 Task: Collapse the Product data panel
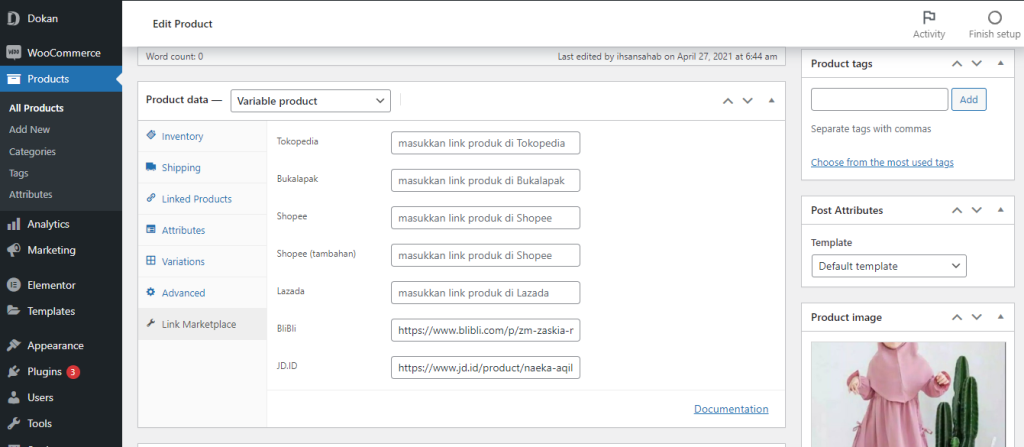click(771, 101)
